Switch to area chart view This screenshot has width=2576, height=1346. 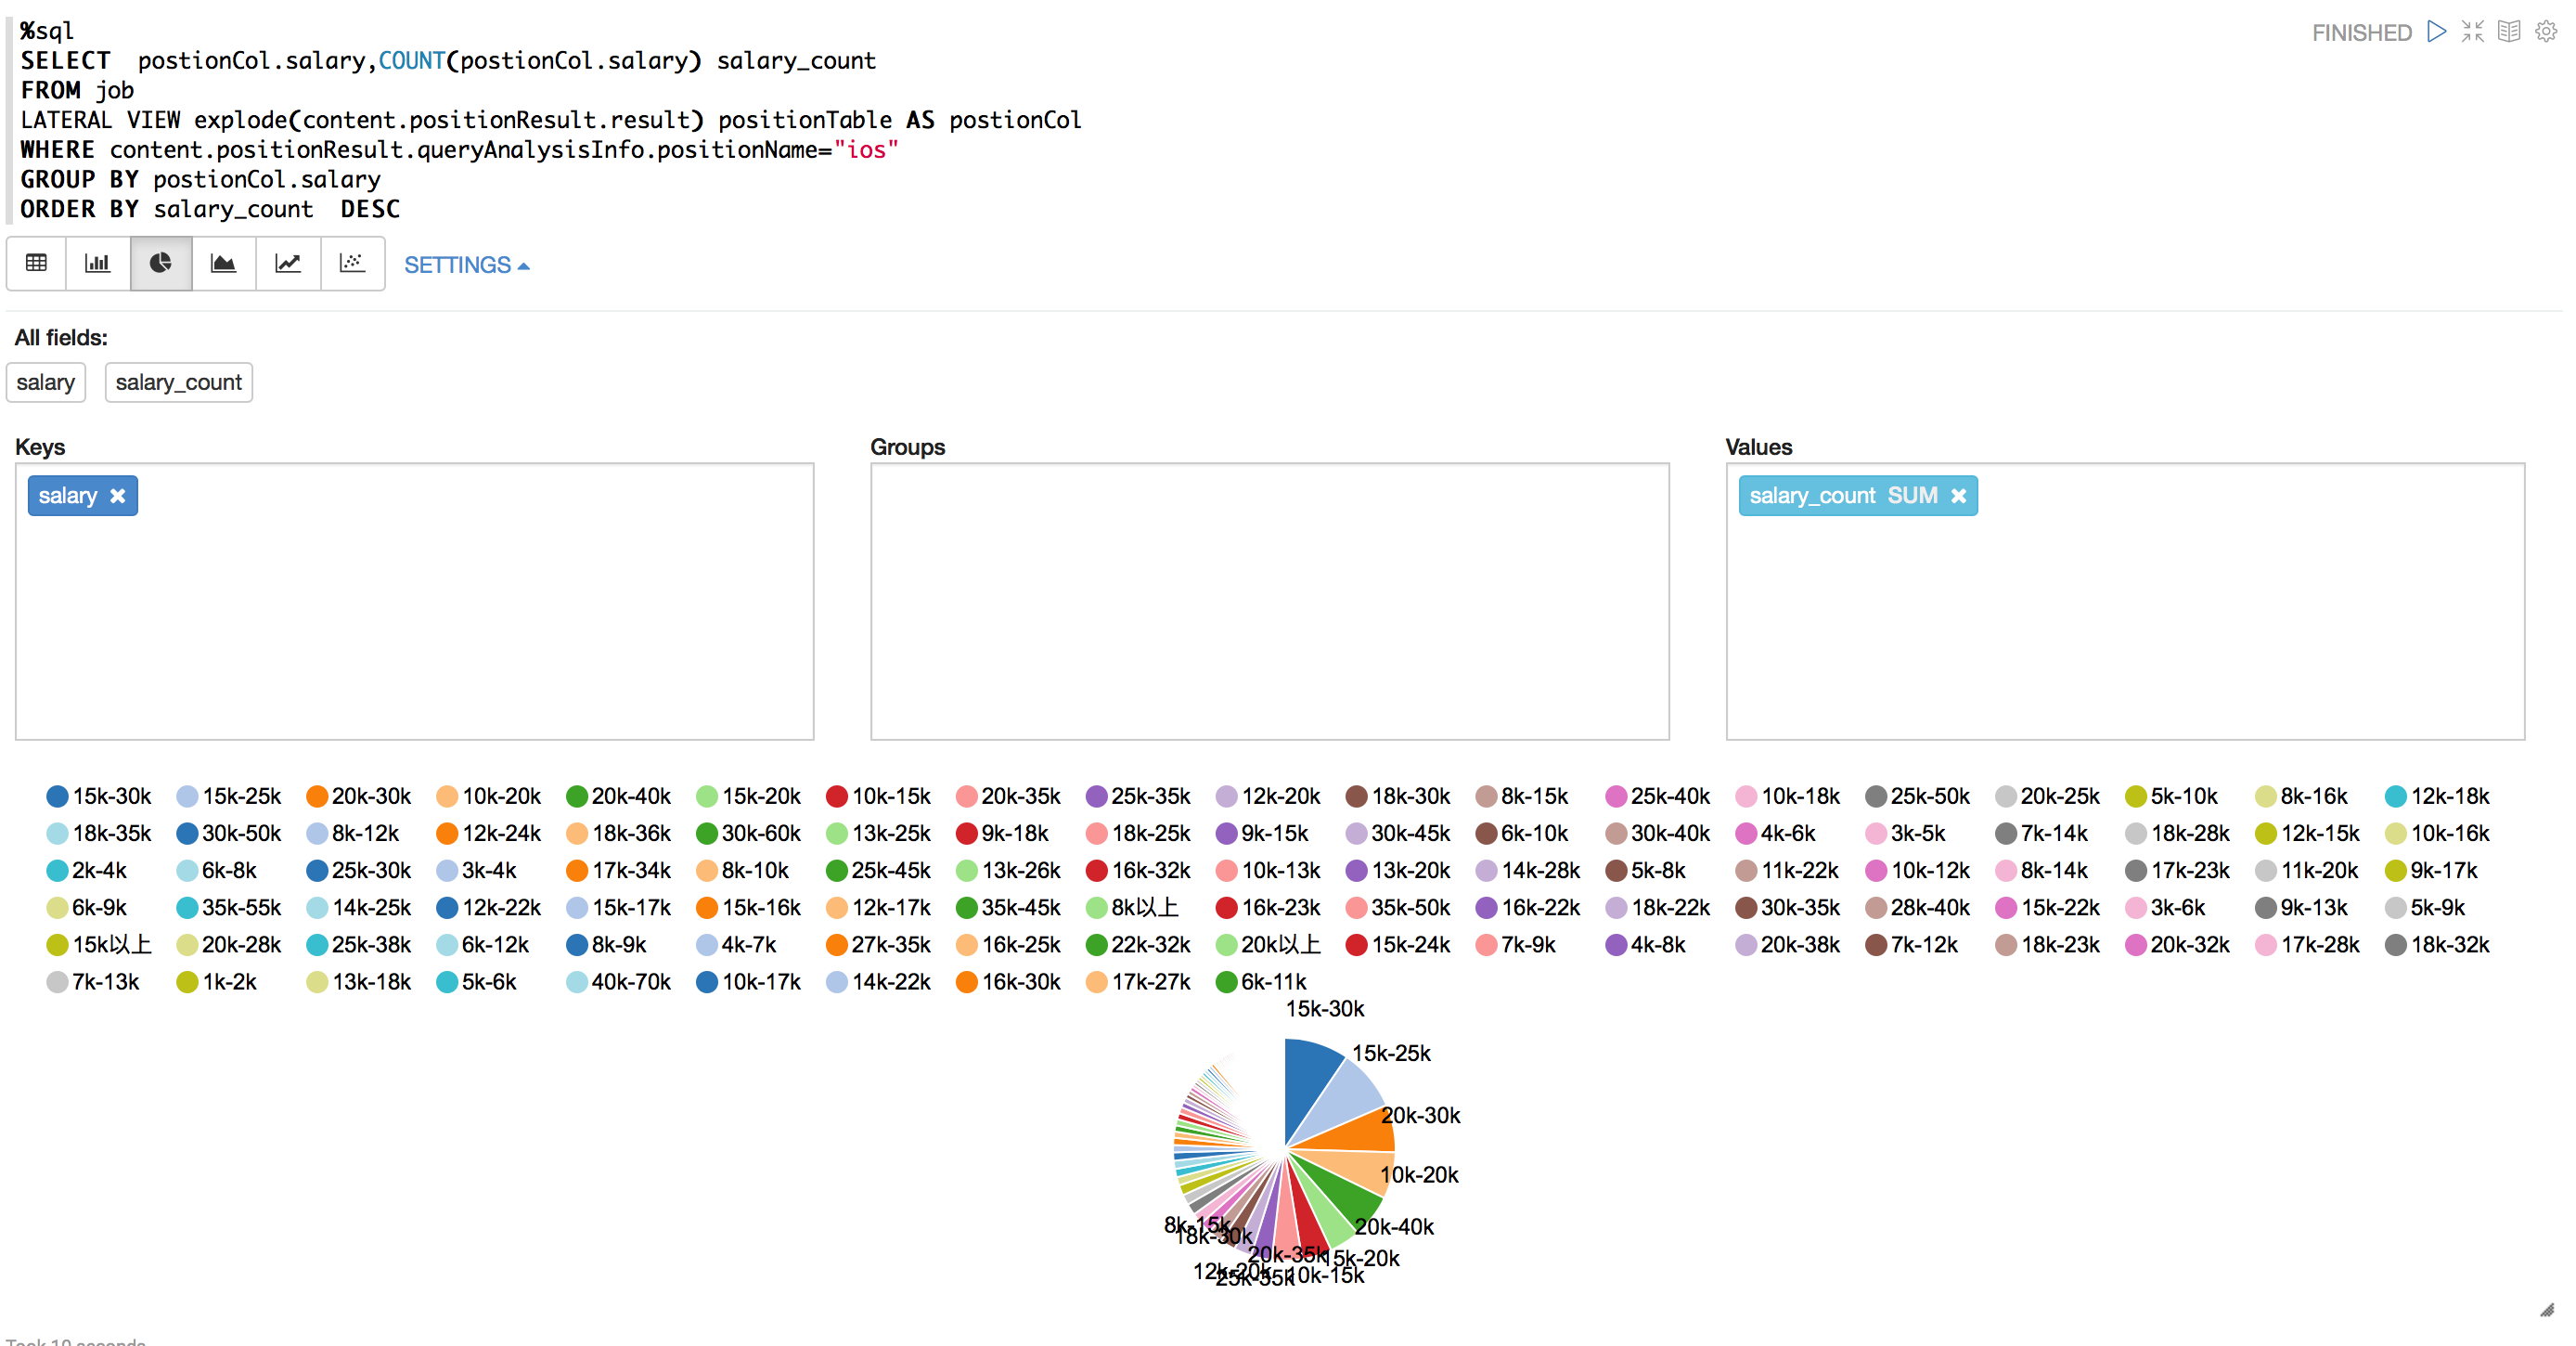[224, 264]
